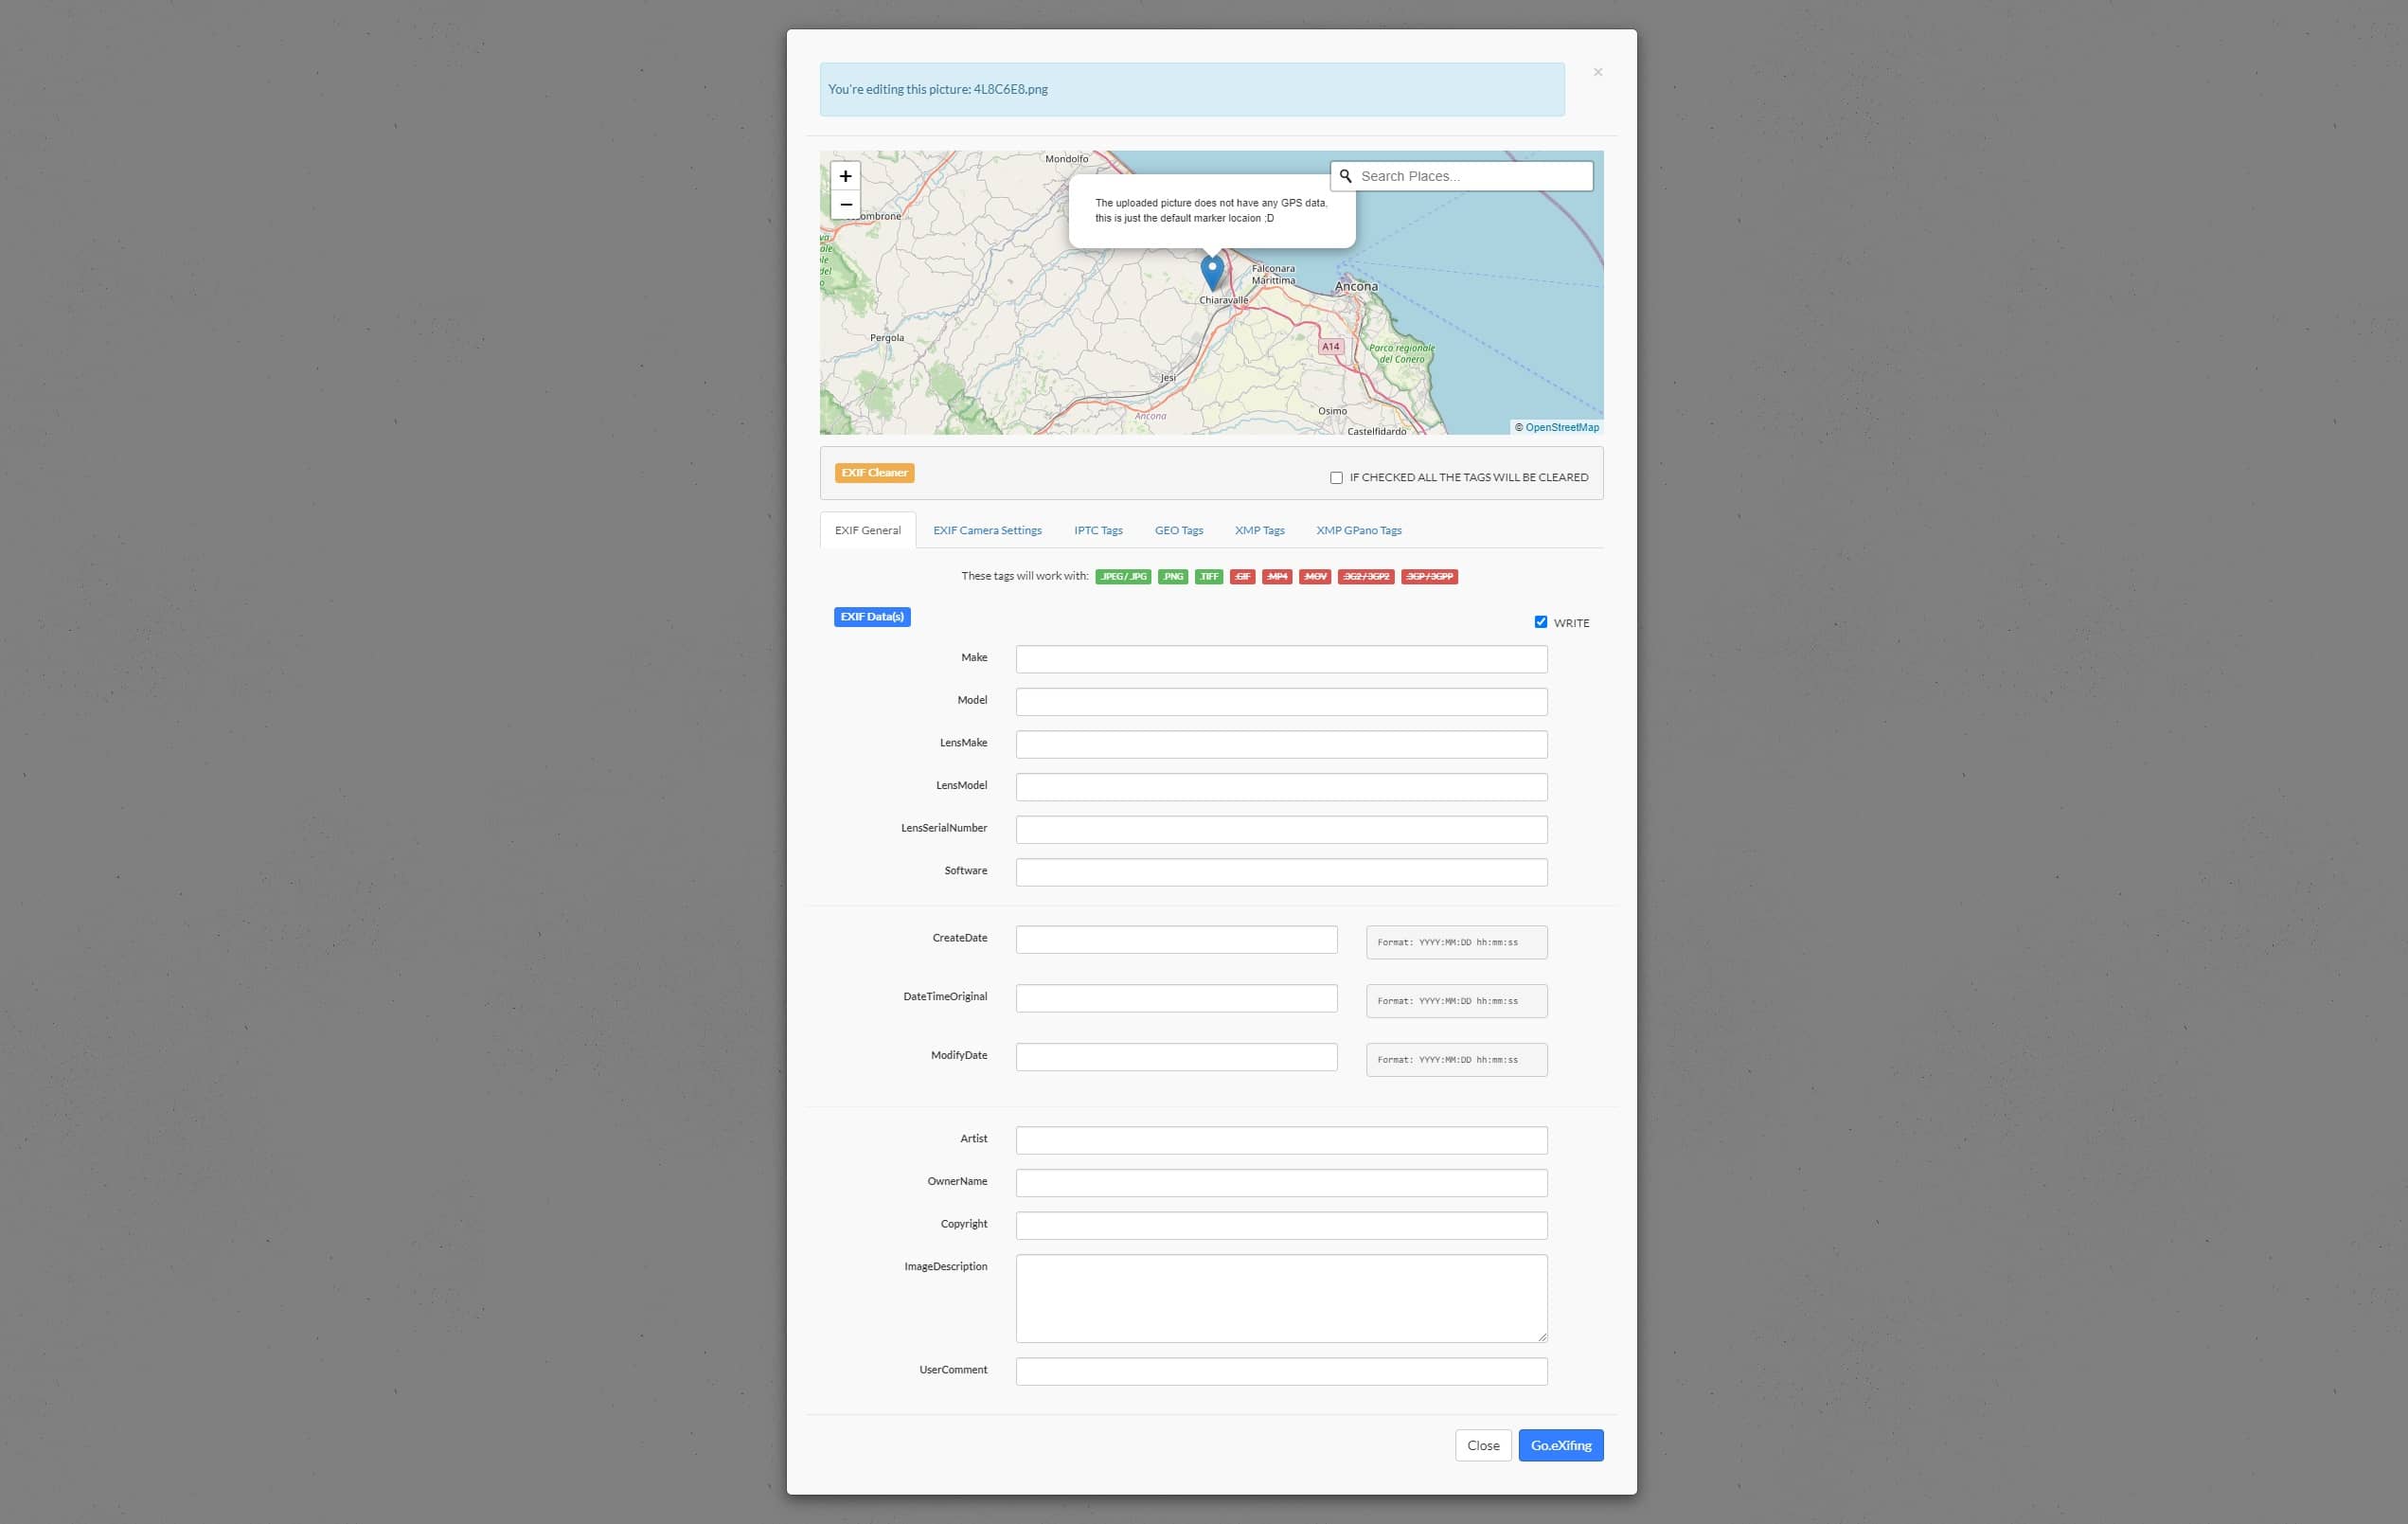Click the PNG format badge
Screen dimensions: 2408x1524
[x=1172, y=577]
